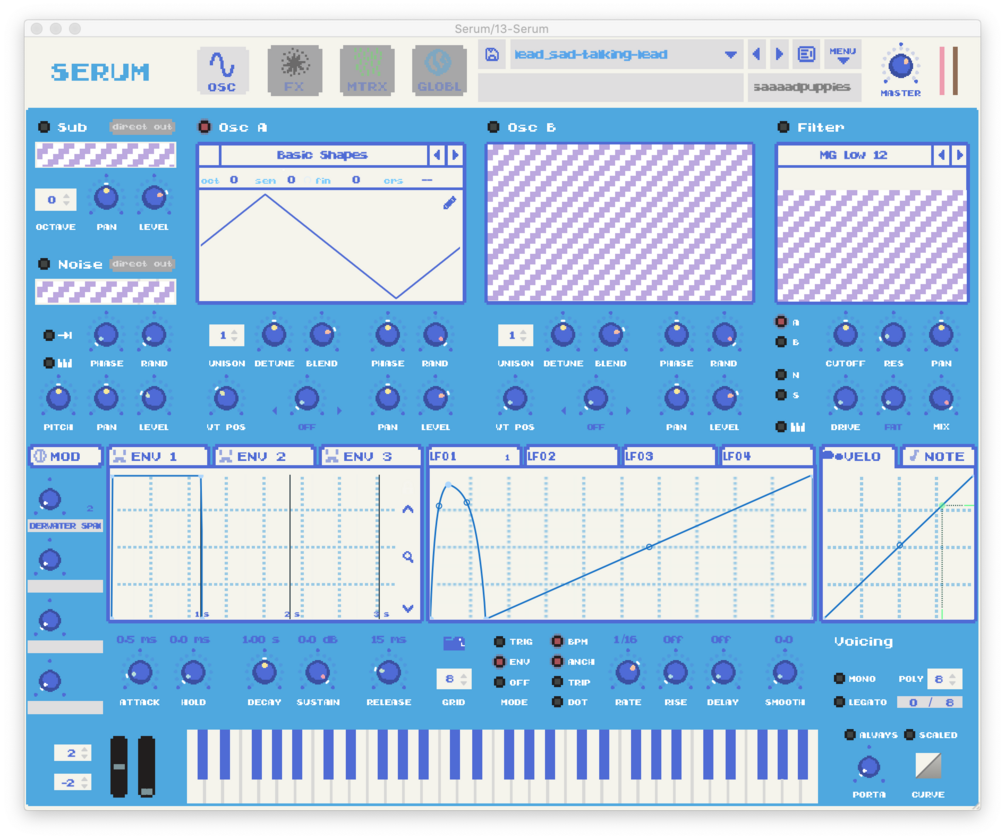1005x839 pixels.
Task: Click the filter Cutoff knob
Action: pos(845,334)
